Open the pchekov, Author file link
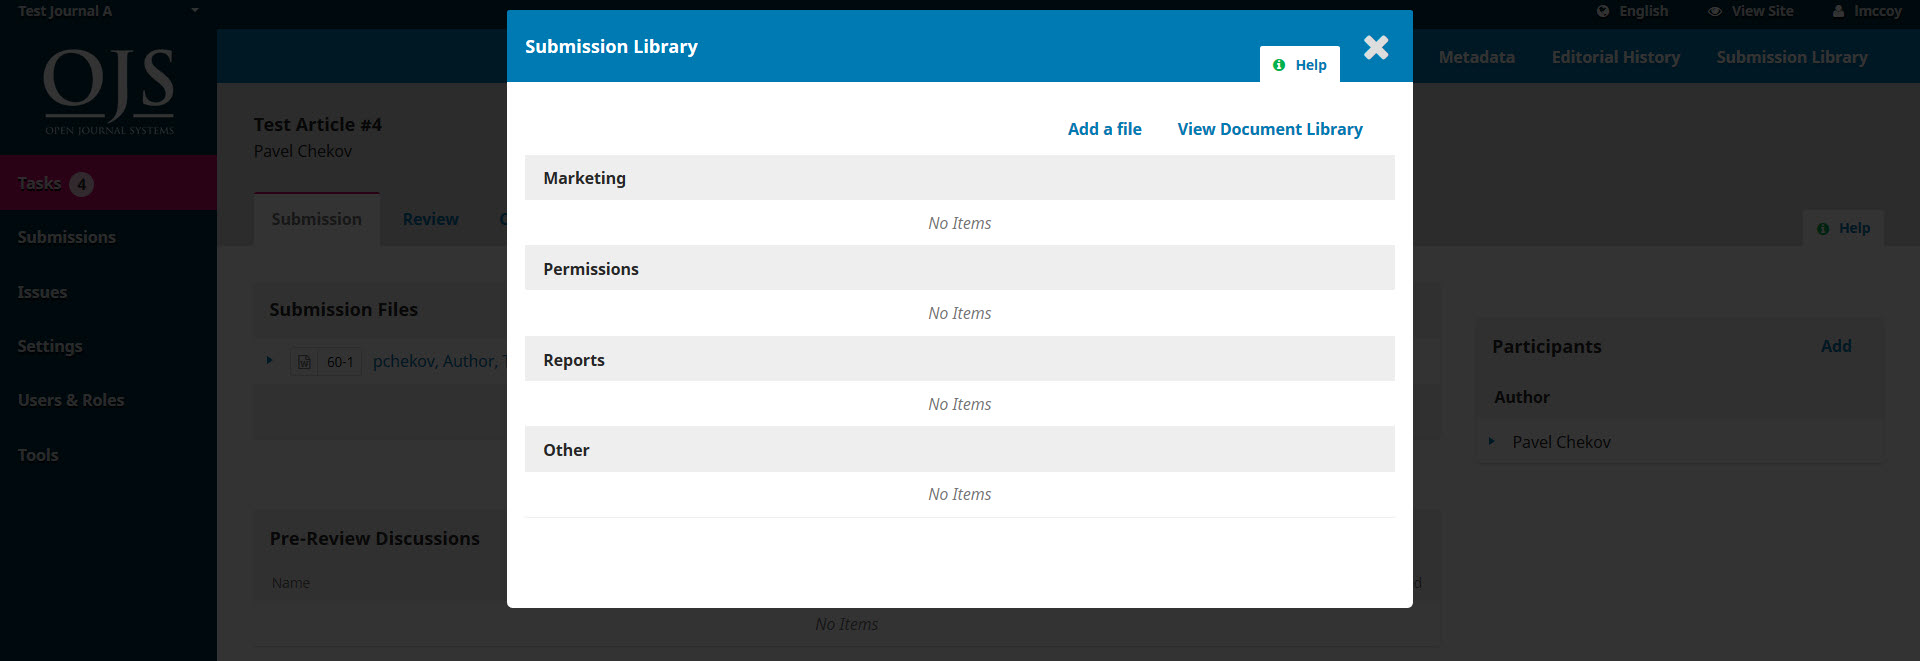 coord(440,361)
